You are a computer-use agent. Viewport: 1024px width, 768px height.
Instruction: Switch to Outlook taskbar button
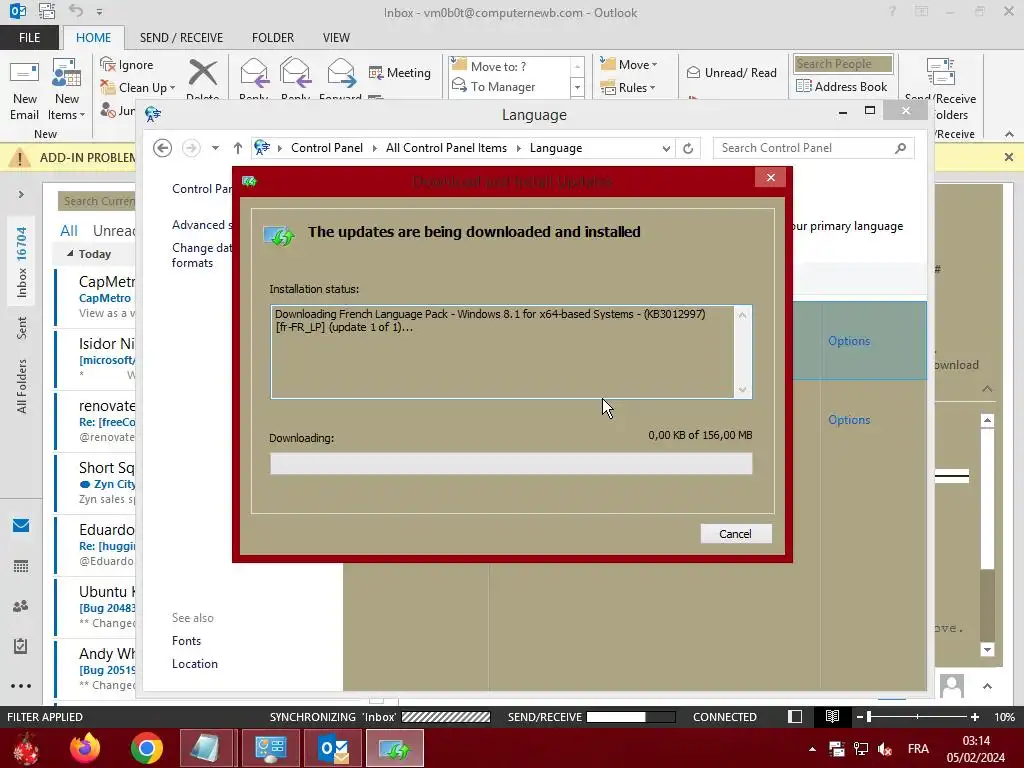pos(333,748)
